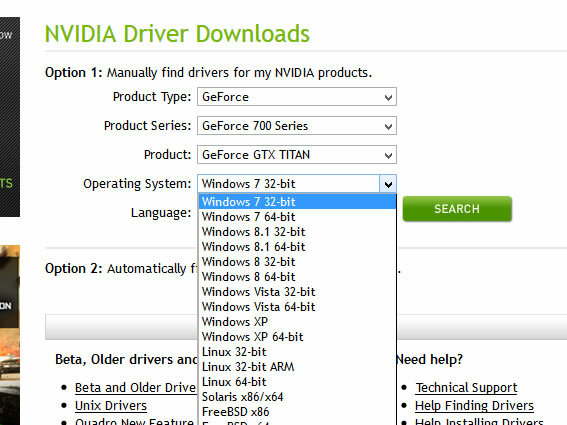
Task: Select Linux 32-bit ARM option
Action: click(x=297, y=367)
